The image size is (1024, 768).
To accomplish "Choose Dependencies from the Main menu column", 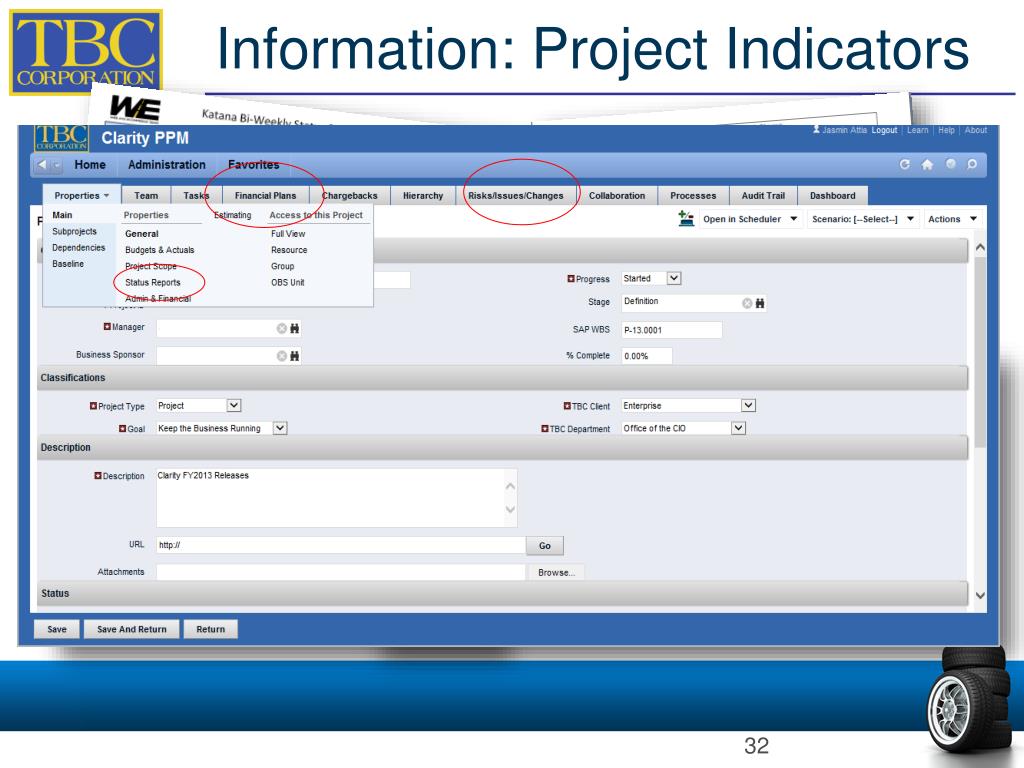I will pos(78,248).
